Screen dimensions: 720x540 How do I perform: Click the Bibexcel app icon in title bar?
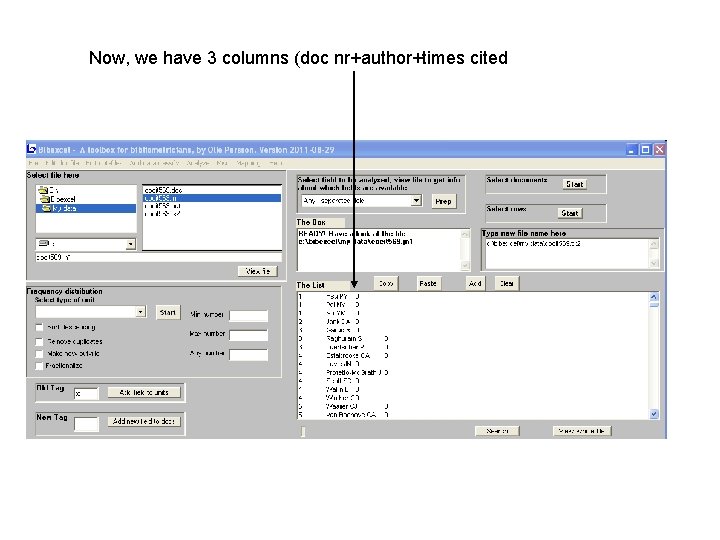pyautogui.click(x=32, y=149)
